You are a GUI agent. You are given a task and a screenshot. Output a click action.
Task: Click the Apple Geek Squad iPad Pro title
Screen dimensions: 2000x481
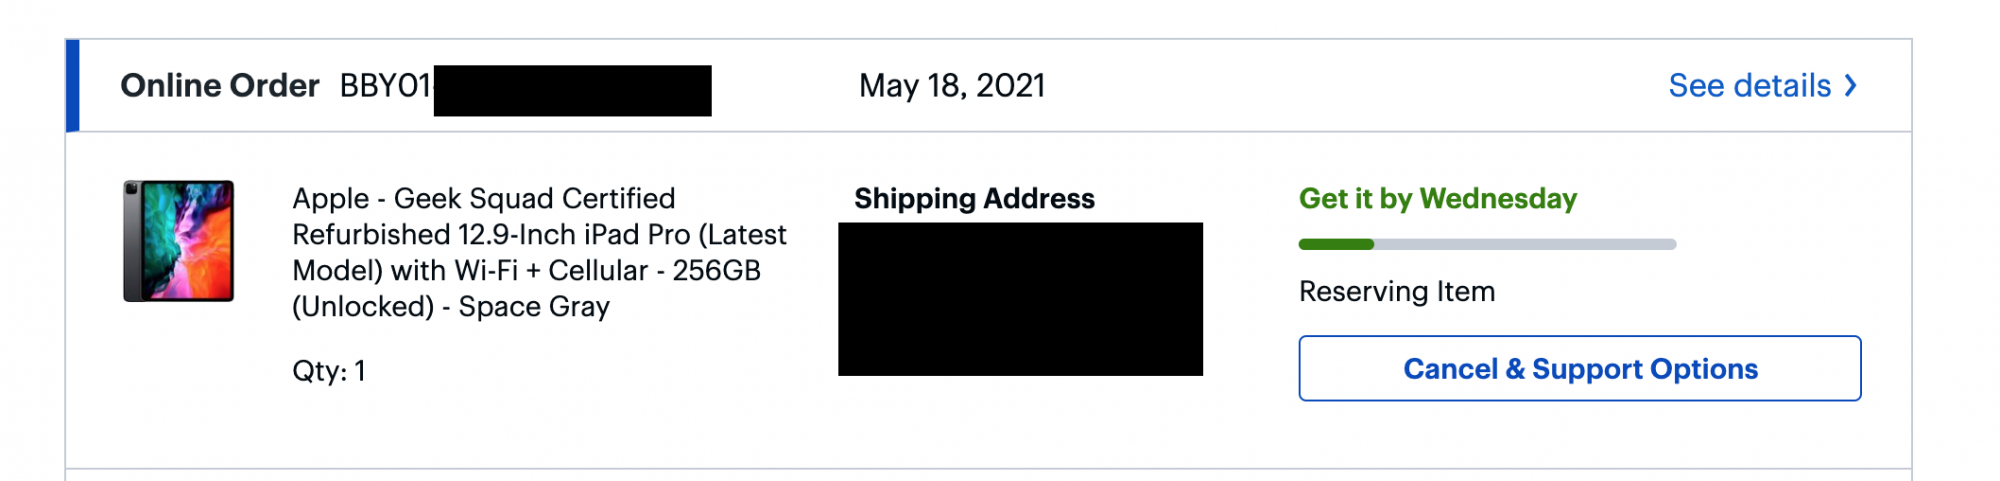point(483,199)
